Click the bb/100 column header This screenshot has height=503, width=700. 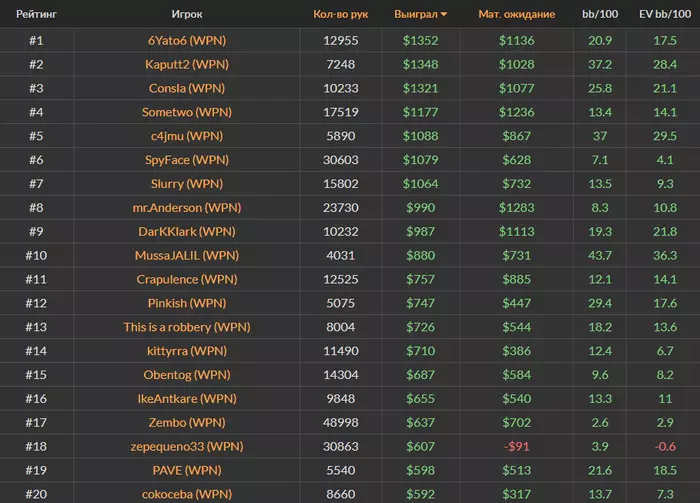point(600,15)
